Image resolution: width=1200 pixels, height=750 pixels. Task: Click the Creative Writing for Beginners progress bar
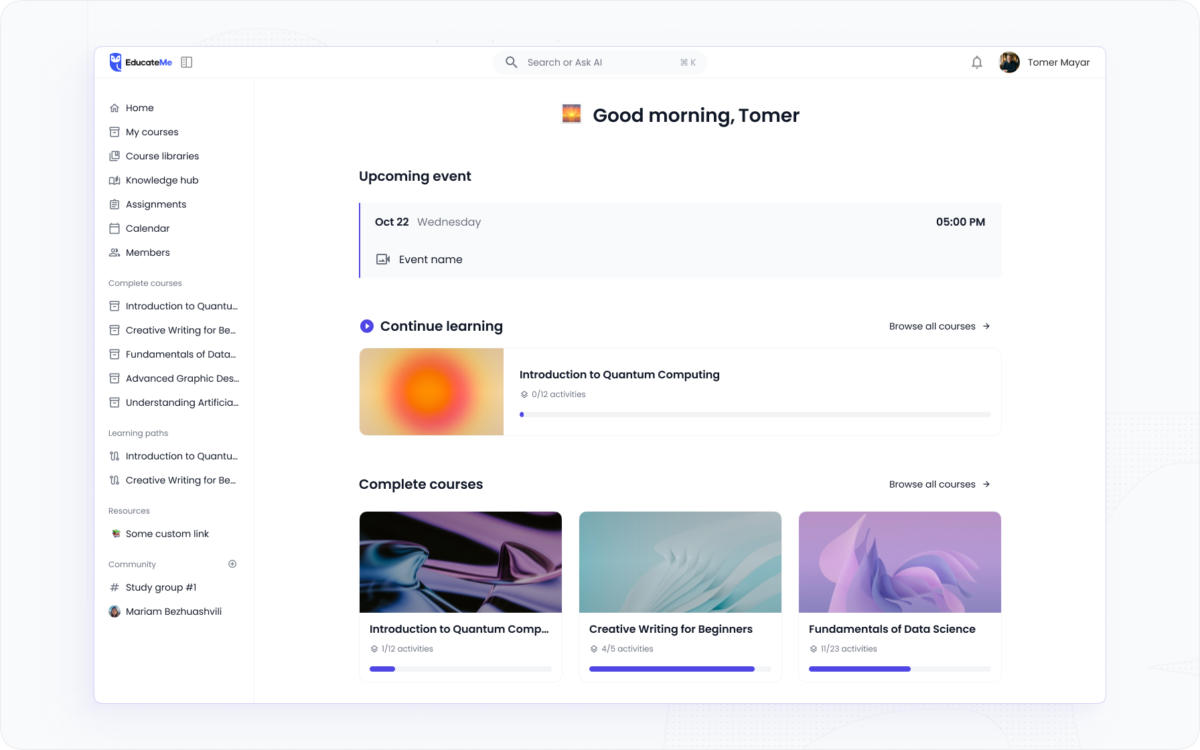(680, 669)
